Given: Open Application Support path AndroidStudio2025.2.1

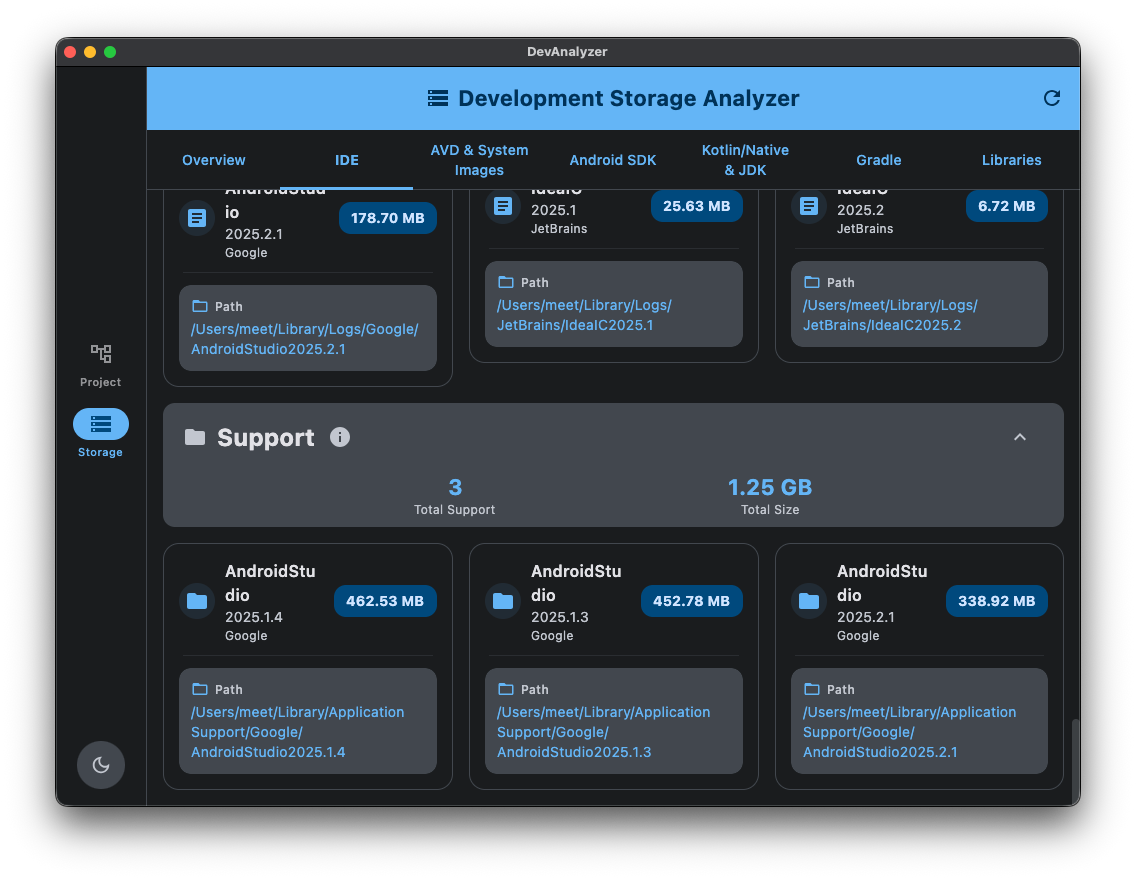Looking at the screenshot, I should [x=909, y=732].
